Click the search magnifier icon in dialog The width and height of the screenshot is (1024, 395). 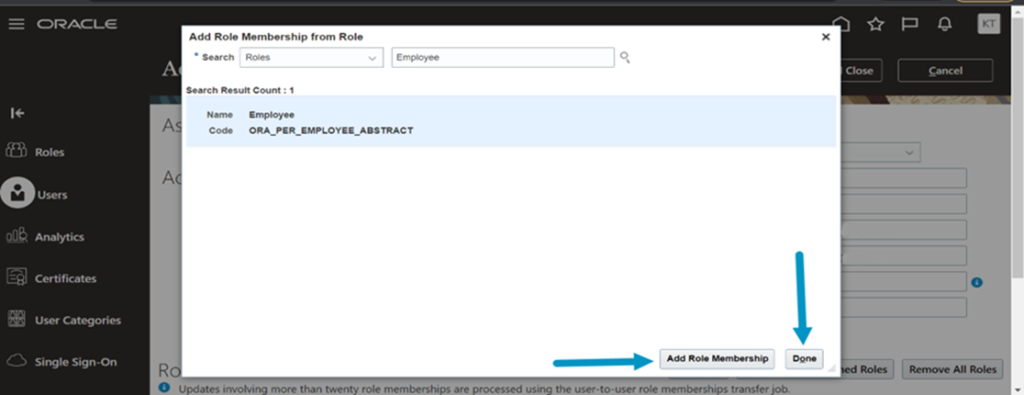click(625, 57)
